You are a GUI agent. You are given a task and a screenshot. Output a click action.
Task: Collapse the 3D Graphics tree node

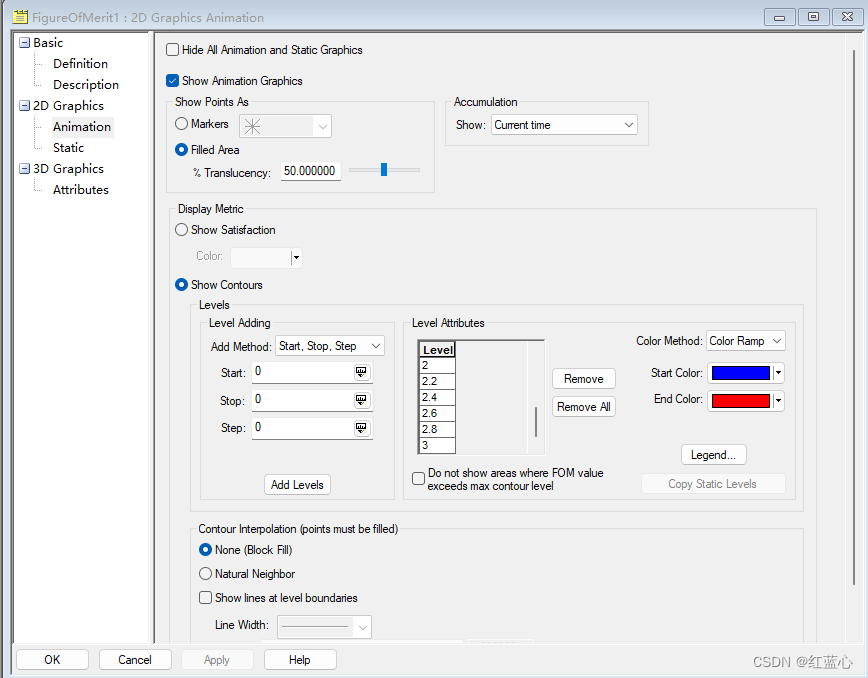[24, 169]
